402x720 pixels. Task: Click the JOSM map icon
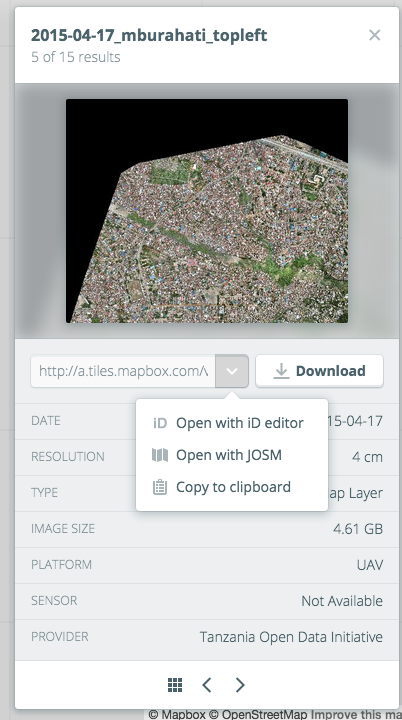pyautogui.click(x=159, y=455)
